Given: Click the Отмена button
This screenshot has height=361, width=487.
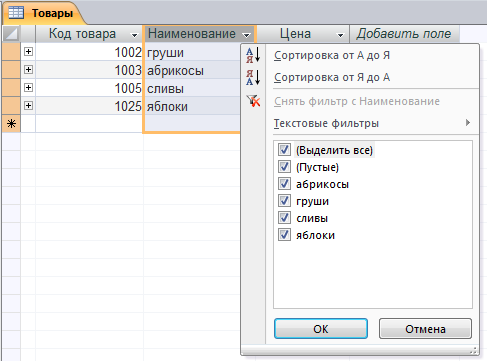Looking at the screenshot, I should click(425, 329).
